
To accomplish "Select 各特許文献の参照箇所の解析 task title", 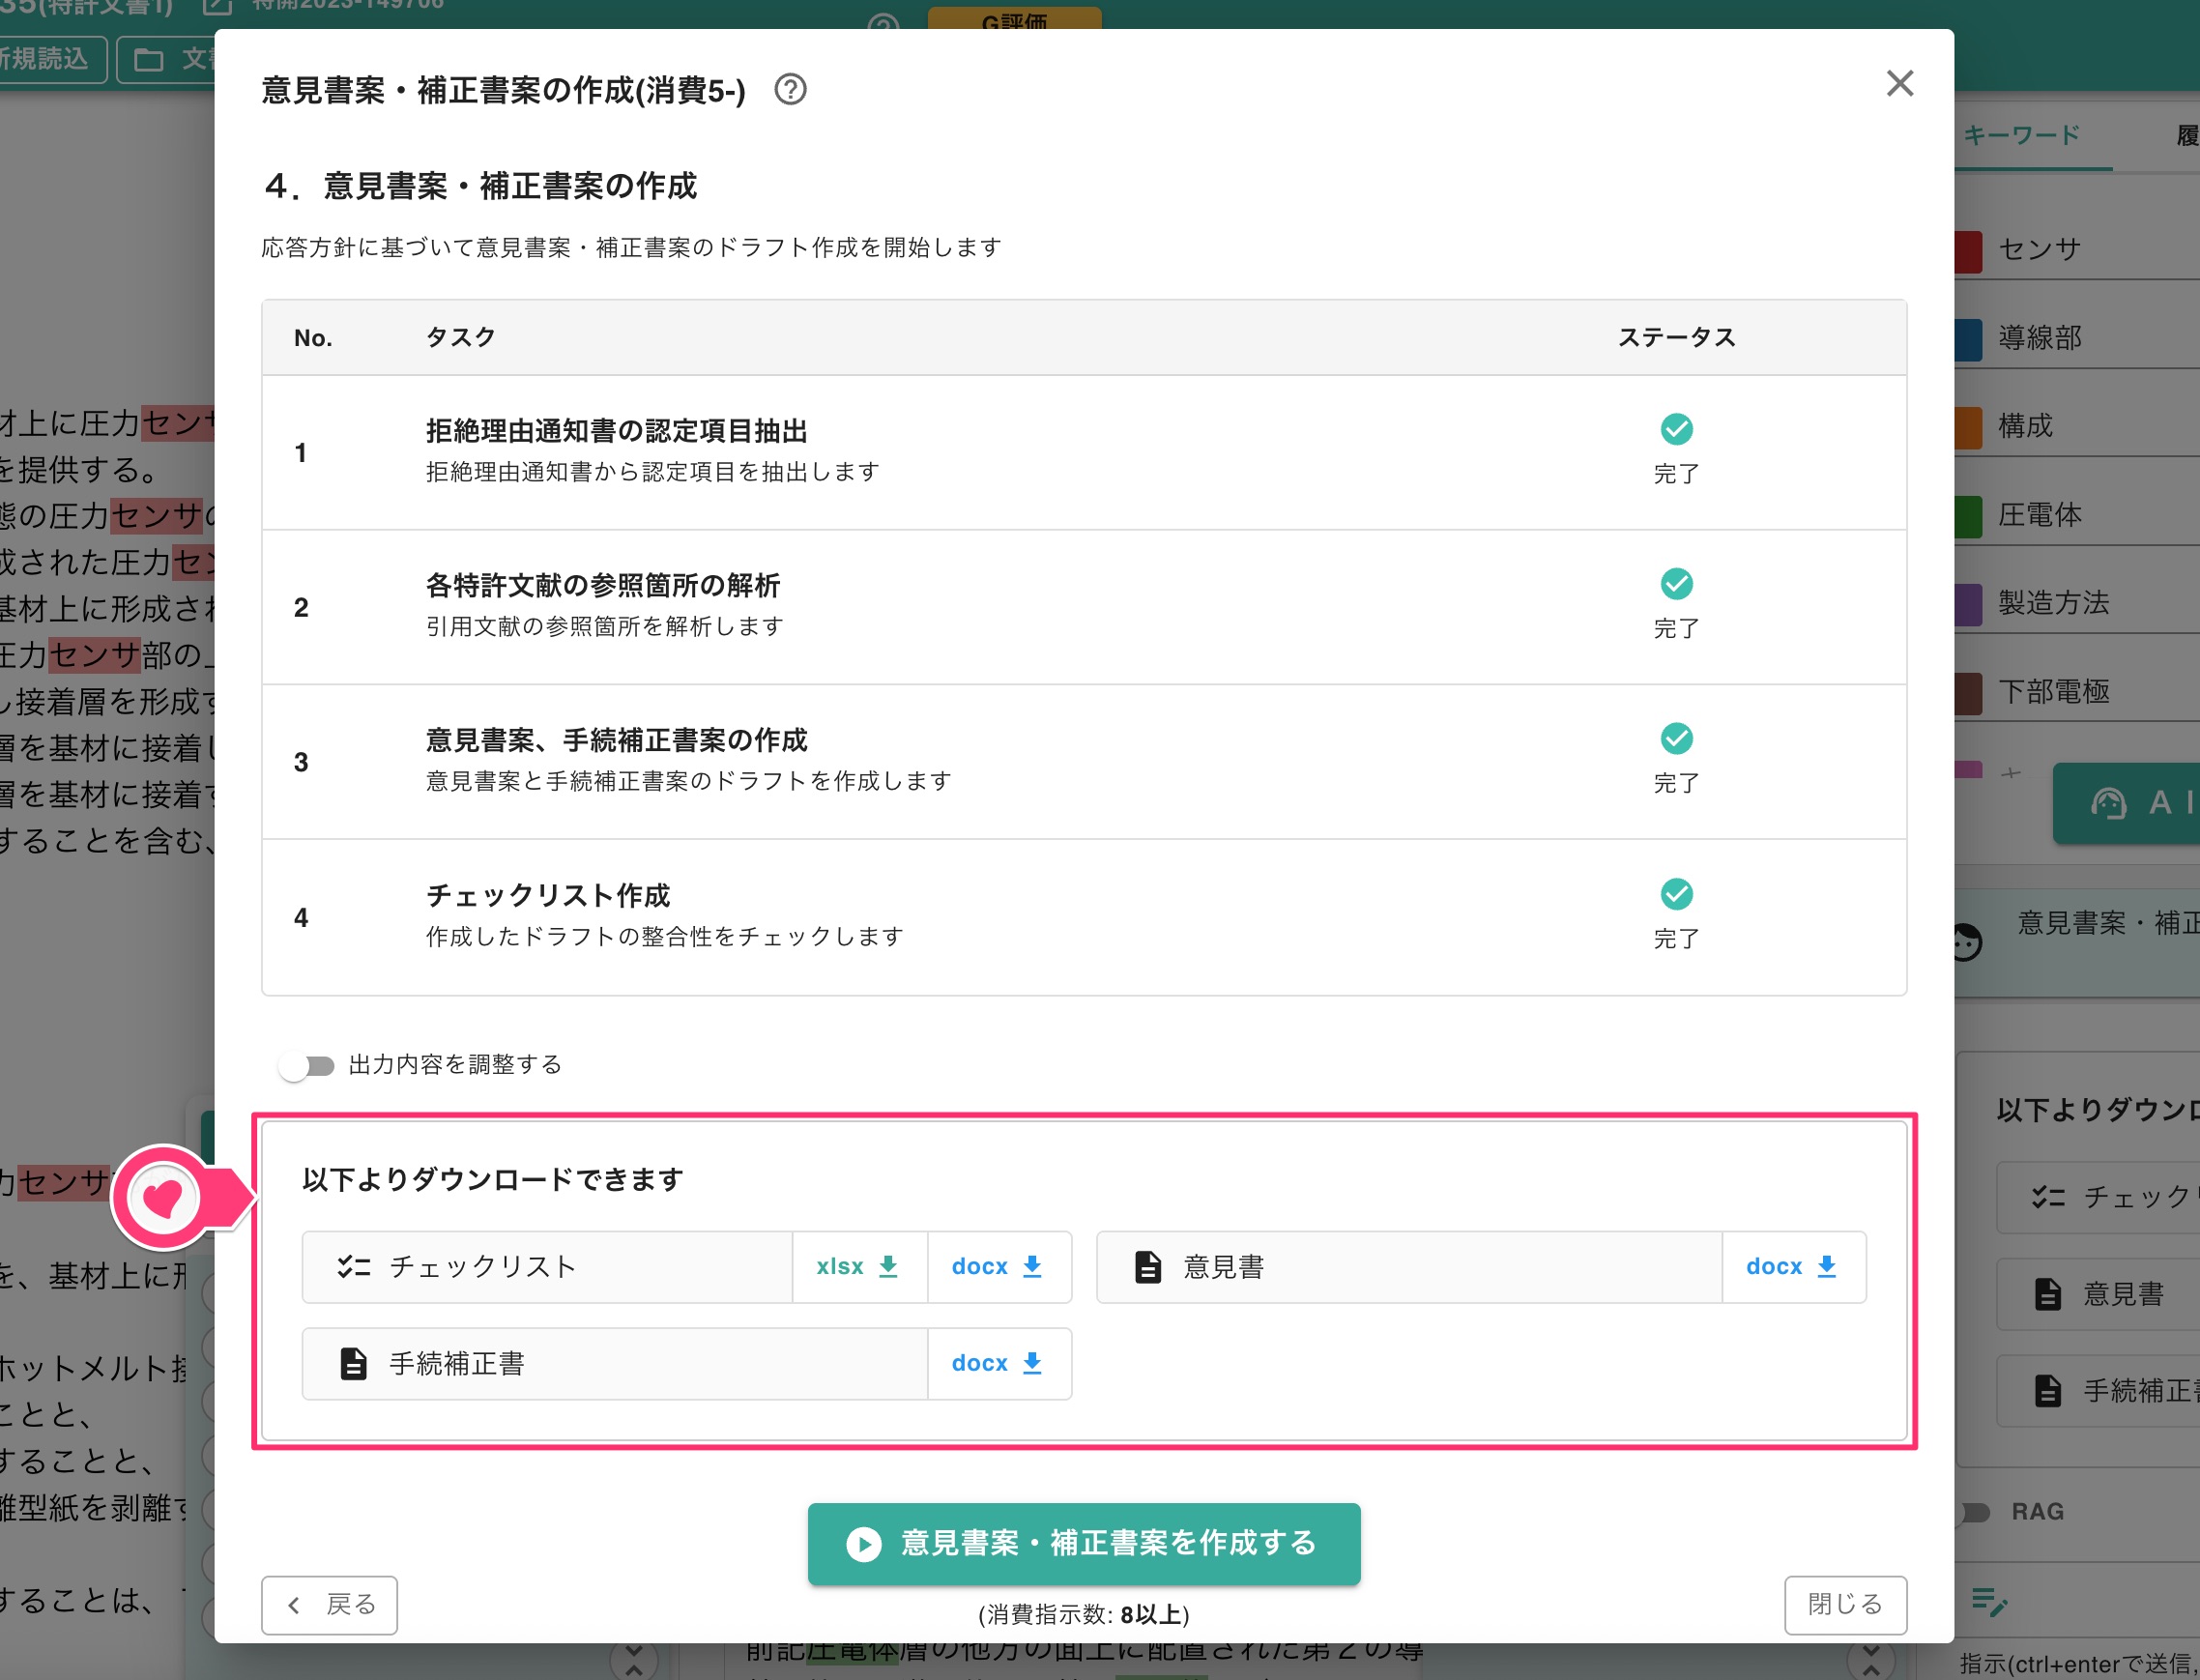I will tap(602, 585).
